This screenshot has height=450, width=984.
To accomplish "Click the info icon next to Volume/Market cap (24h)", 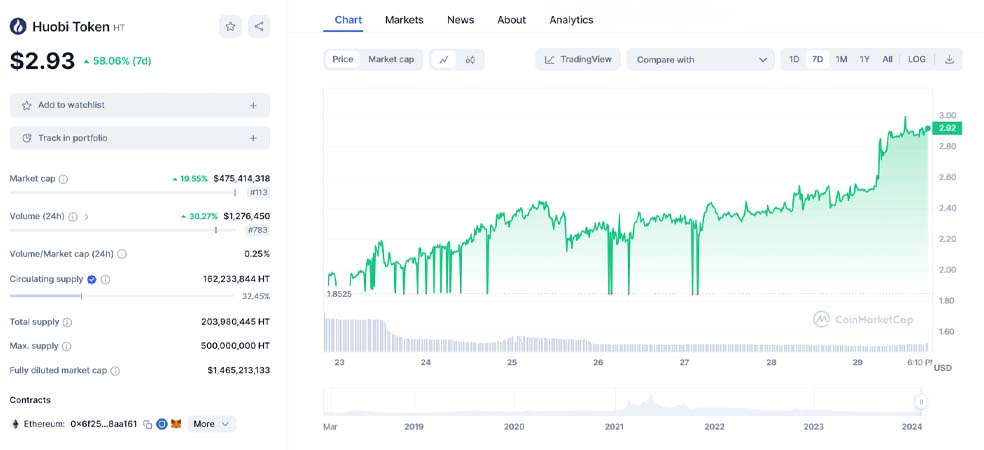I will point(122,254).
